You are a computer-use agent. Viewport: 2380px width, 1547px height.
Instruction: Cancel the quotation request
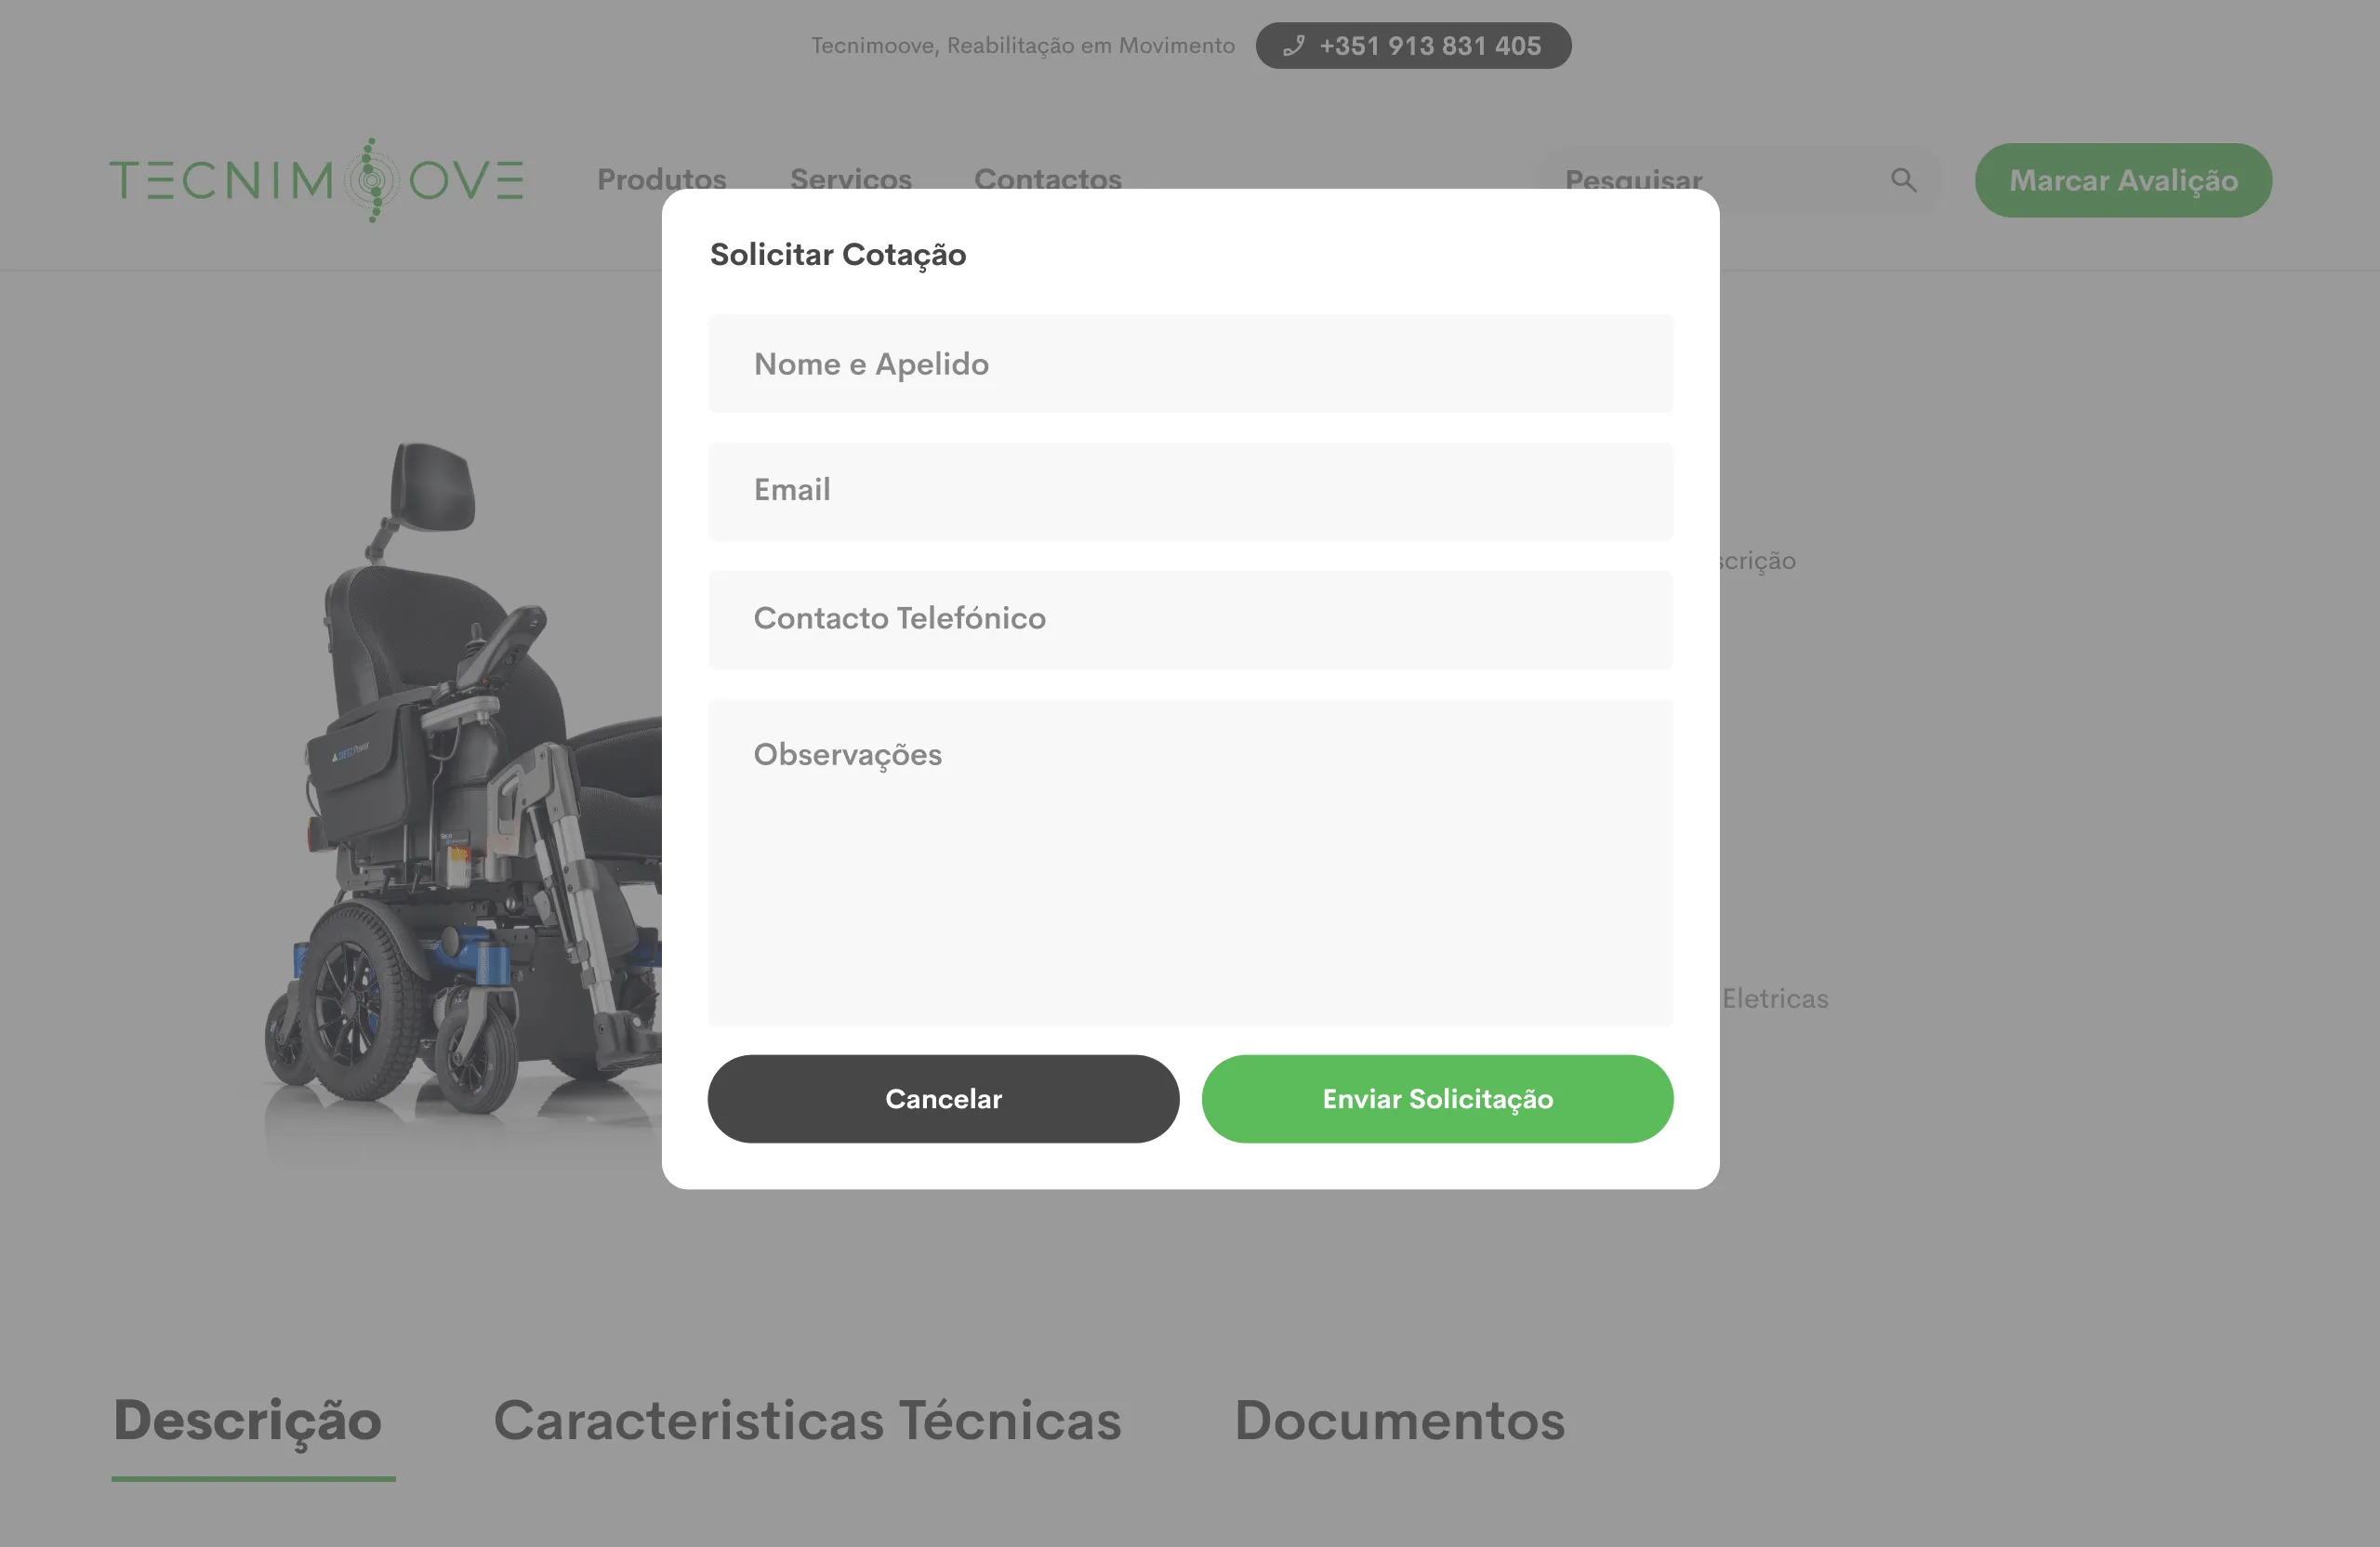[x=943, y=1099]
